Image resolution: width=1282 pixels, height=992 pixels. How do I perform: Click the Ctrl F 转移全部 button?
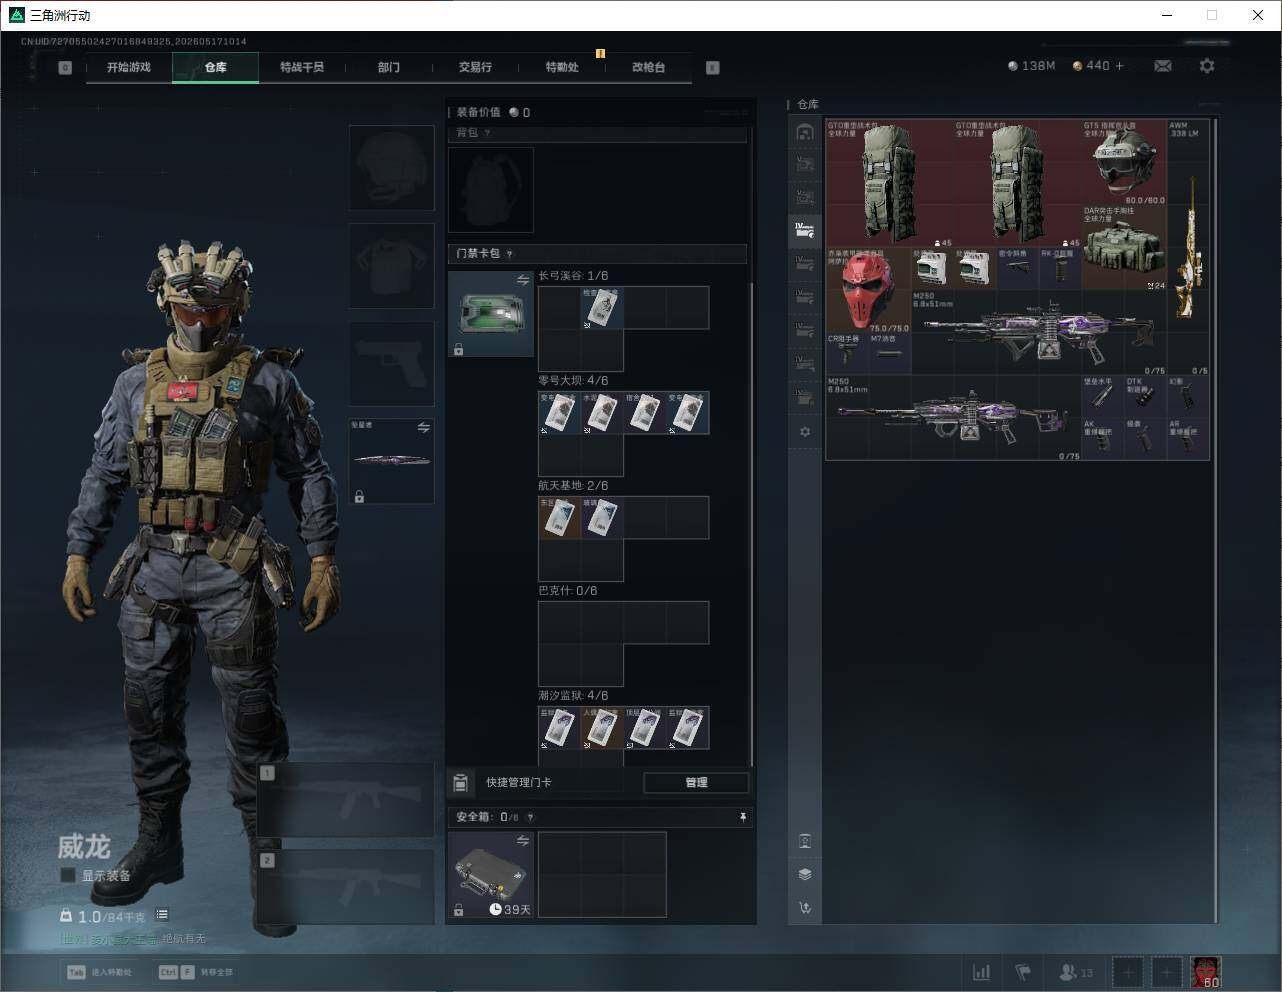click(196, 972)
